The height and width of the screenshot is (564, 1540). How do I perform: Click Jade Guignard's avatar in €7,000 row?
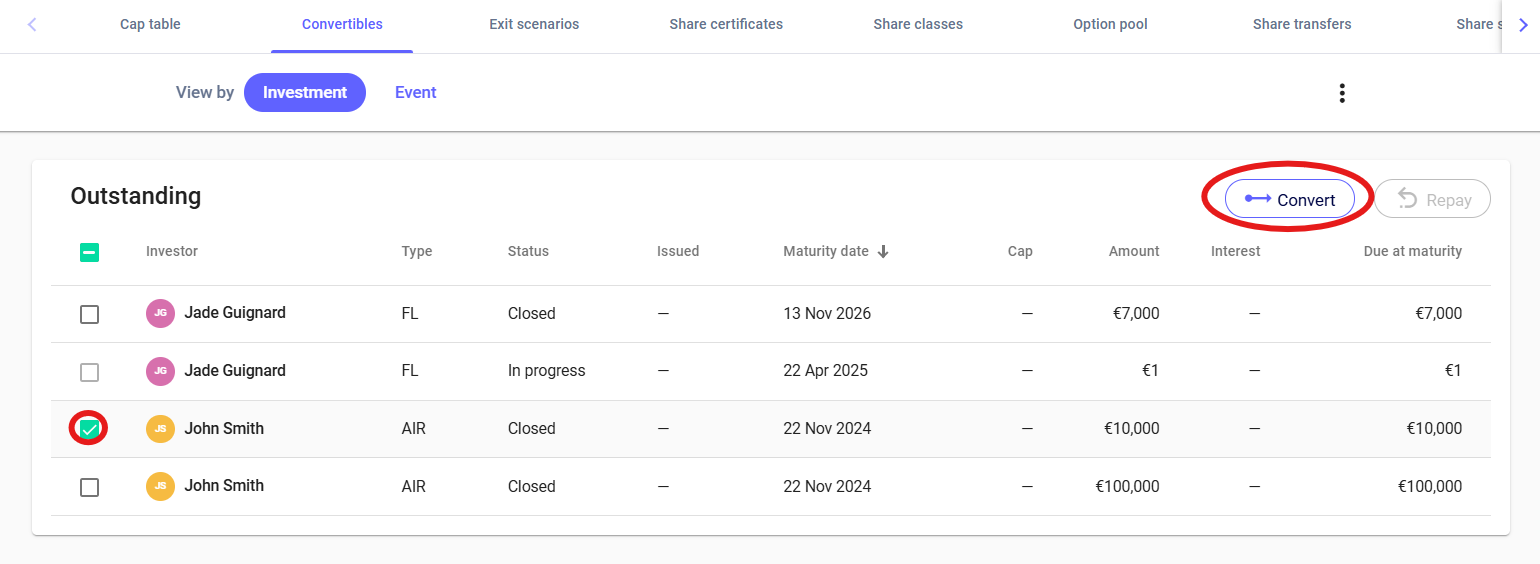pos(160,313)
